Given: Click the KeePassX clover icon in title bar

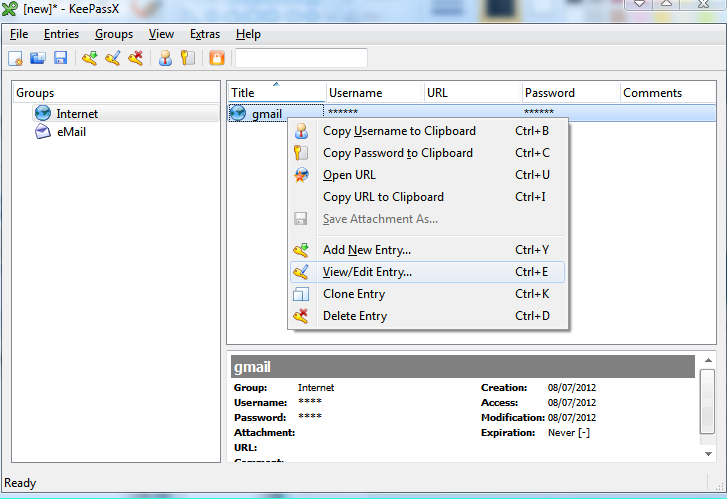Looking at the screenshot, I should (x=10, y=8).
